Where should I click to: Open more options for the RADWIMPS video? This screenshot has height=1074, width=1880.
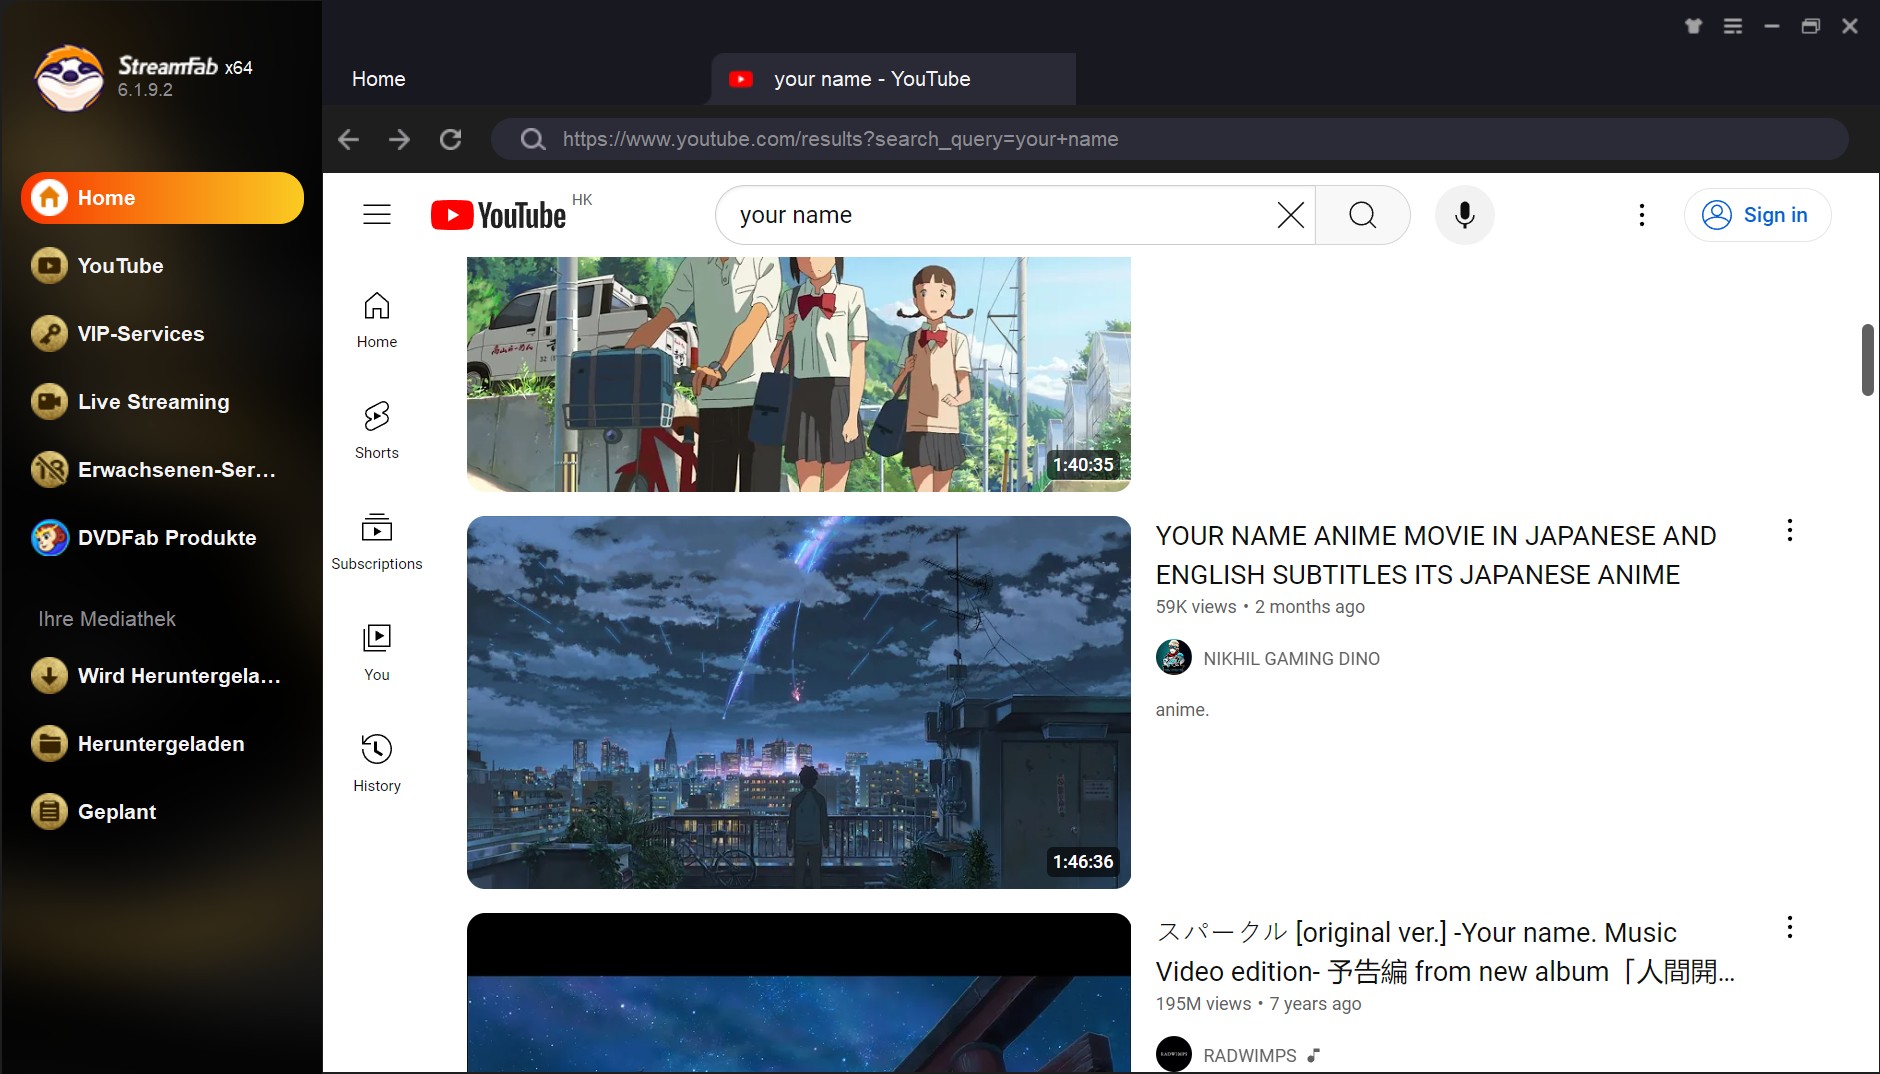pyautogui.click(x=1790, y=928)
